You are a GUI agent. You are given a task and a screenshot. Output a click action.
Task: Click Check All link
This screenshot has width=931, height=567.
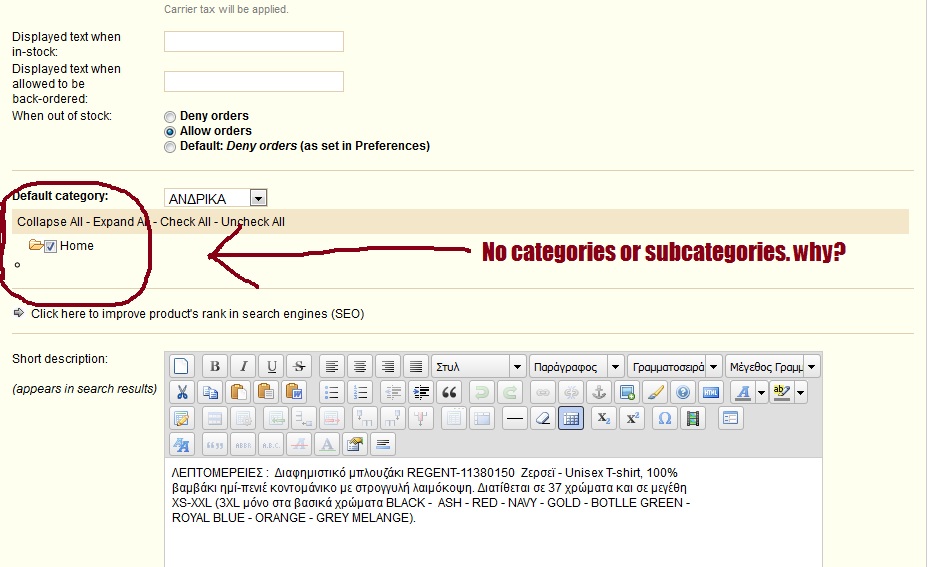click(x=185, y=221)
